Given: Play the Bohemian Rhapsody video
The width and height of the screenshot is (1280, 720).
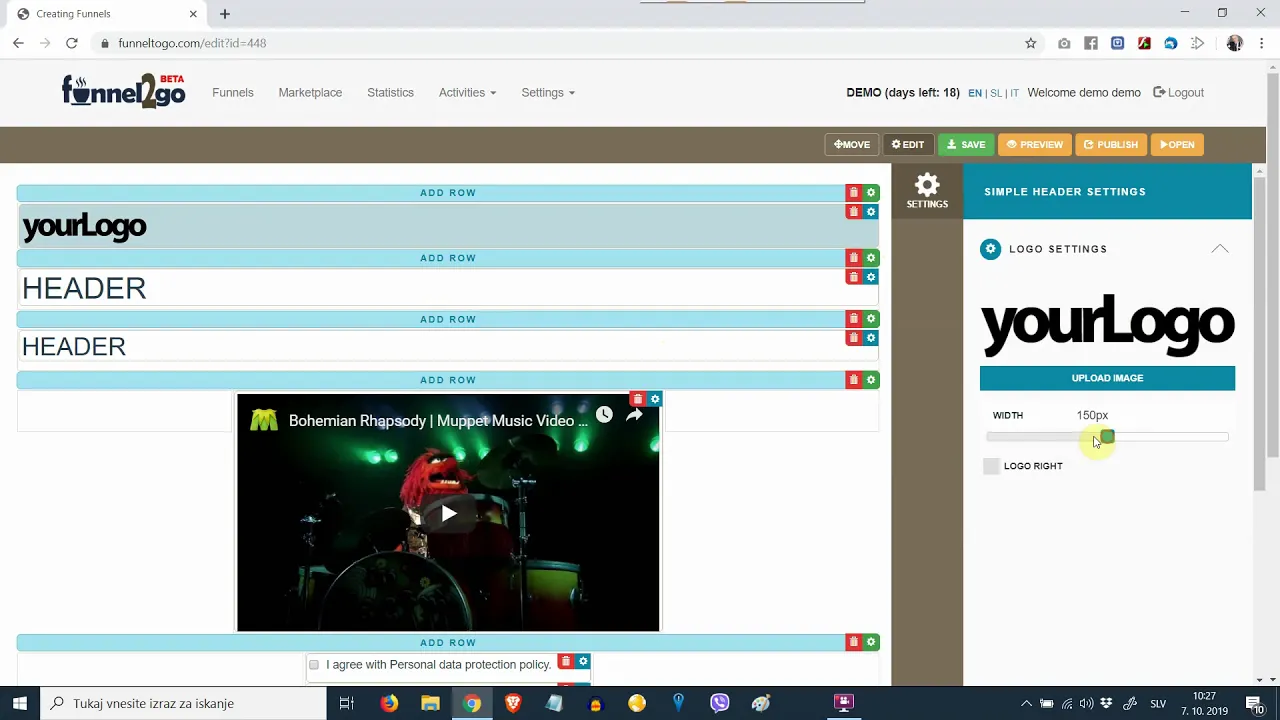Looking at the screenshot, I should (448, 513).
